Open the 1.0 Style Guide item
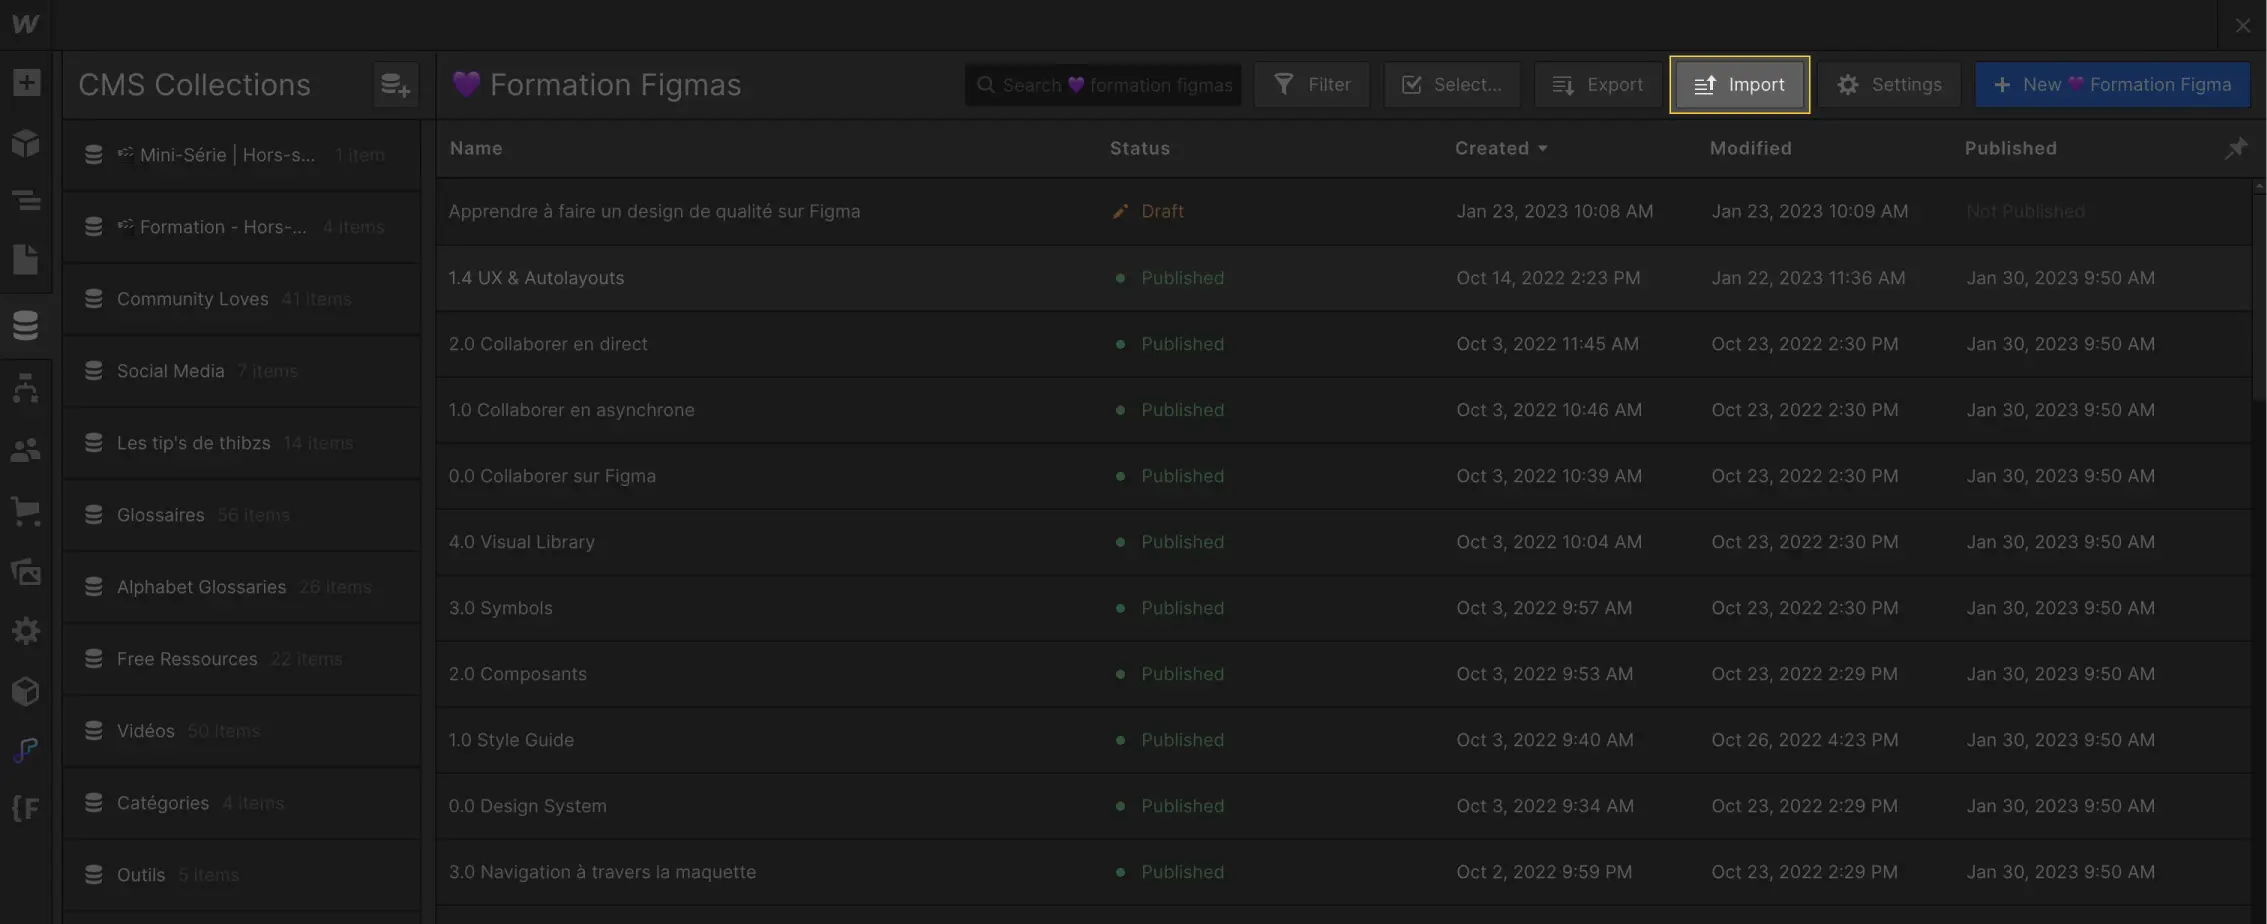2267x924 pixels. [x=1343, y=740]
